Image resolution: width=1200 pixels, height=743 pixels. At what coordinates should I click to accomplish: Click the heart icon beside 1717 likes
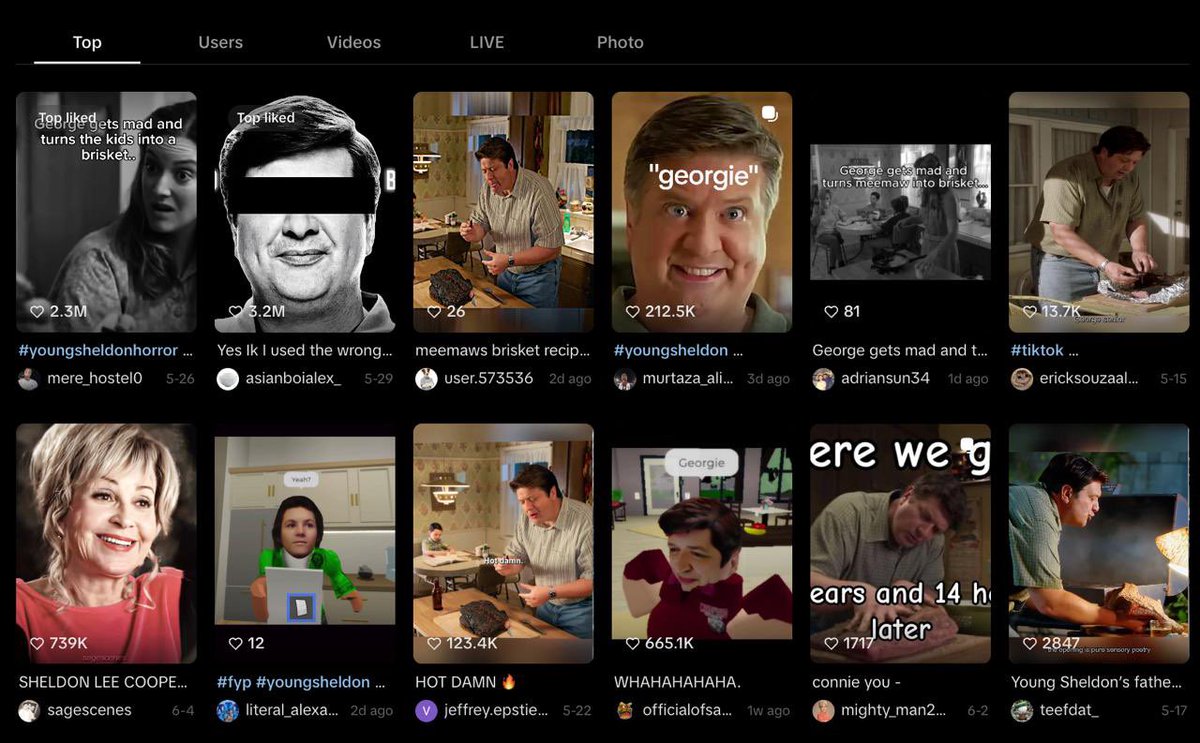pyautogui.click(x=831, y=643)
